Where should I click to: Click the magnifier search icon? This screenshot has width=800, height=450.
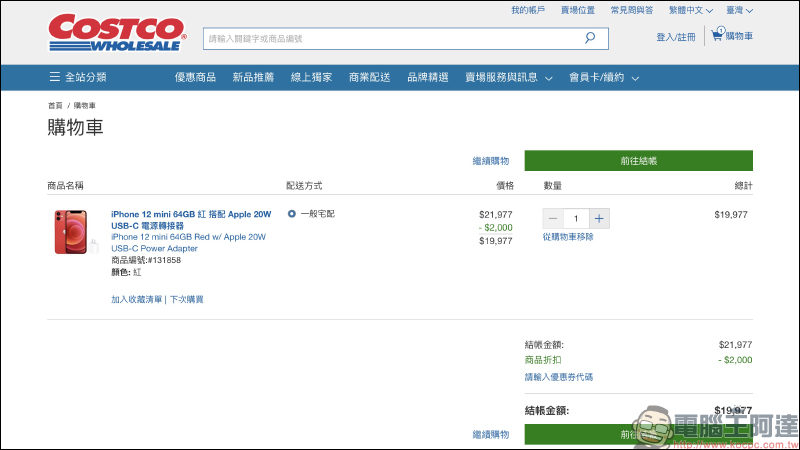click(x=590, y=38)
